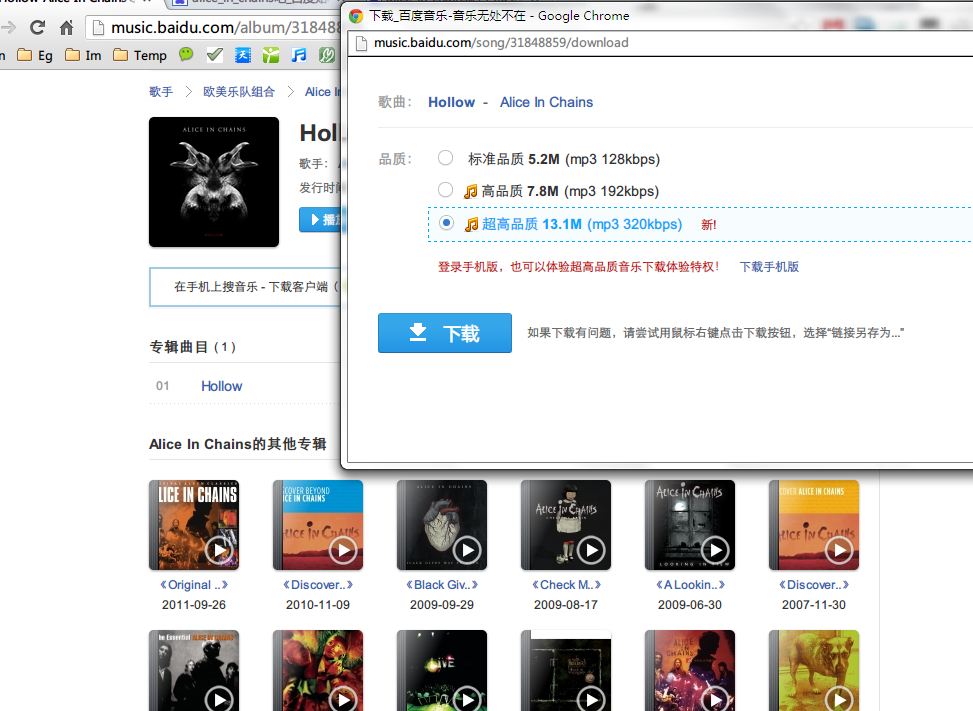The height and width of the screenshot is (711, 973).
Task: Open the 《Discover..》 2010 album title link
Action: tap(318, 584)
